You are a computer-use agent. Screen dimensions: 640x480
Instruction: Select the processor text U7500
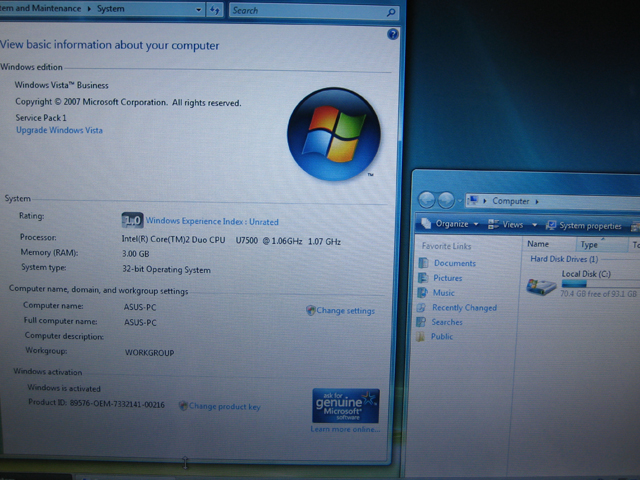[247, 240]
